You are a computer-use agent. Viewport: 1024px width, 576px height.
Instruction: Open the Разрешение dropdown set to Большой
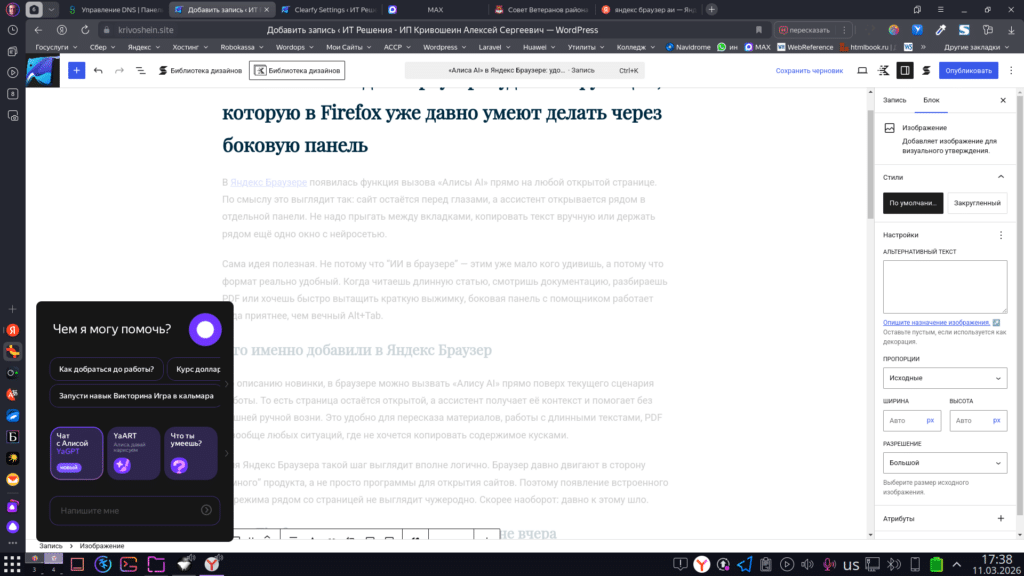[x=944, y=462]
